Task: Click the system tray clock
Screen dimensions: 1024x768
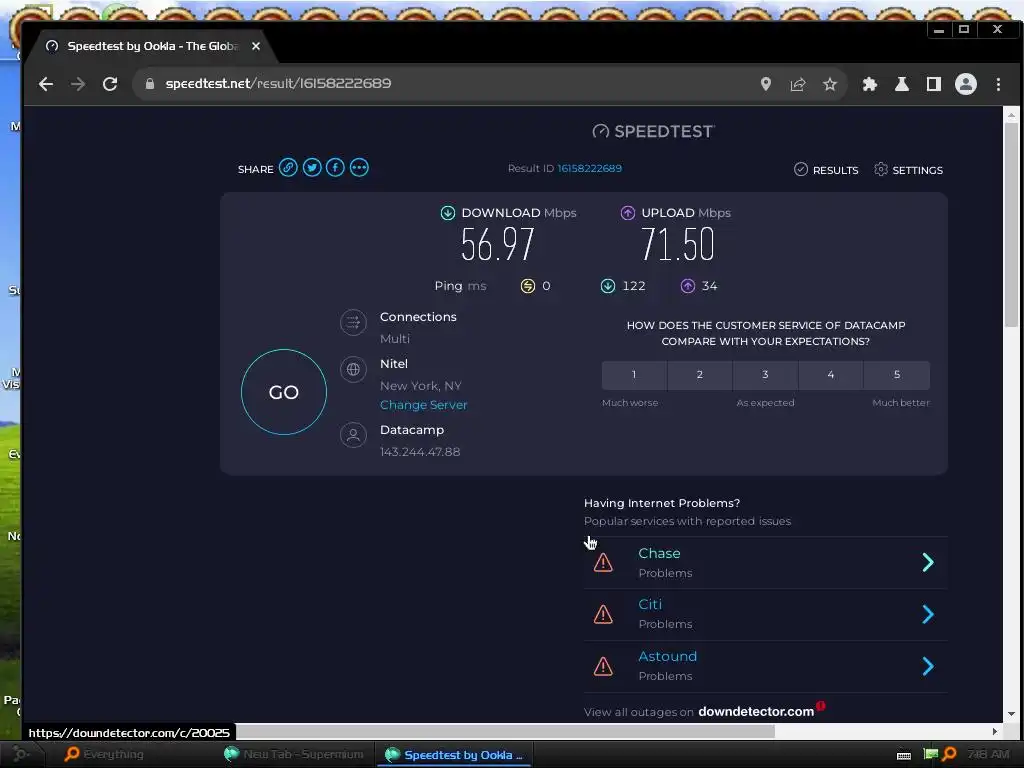Action: 988,754
